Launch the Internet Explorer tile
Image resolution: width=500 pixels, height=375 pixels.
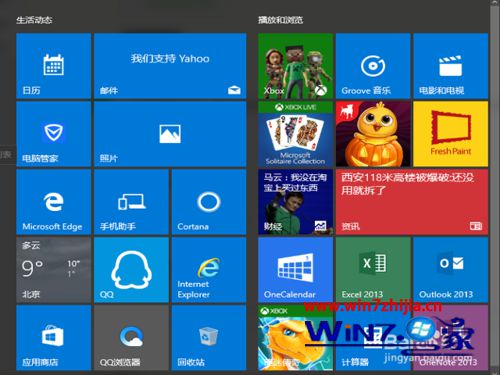click(x=209, y=270)
